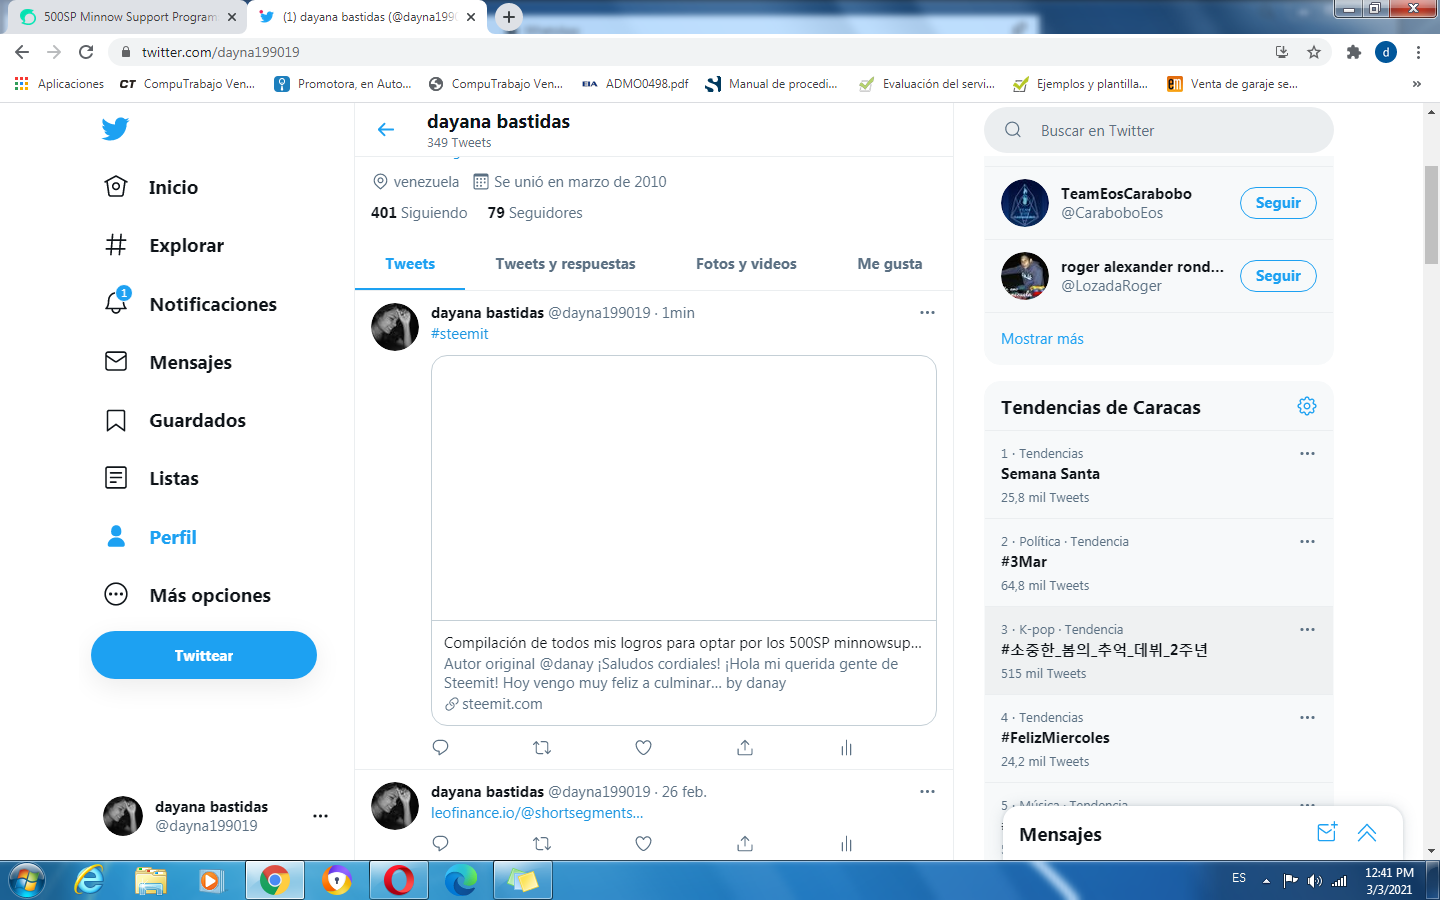This screenshot has width=1440, height=900.
Task: Open TeamEosCarabobo profile avatar
Action: 1025,203
